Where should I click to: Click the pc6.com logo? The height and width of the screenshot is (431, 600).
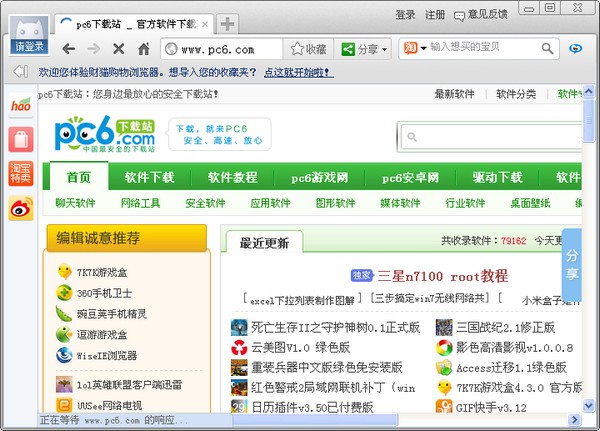click(x=105, y=134)
